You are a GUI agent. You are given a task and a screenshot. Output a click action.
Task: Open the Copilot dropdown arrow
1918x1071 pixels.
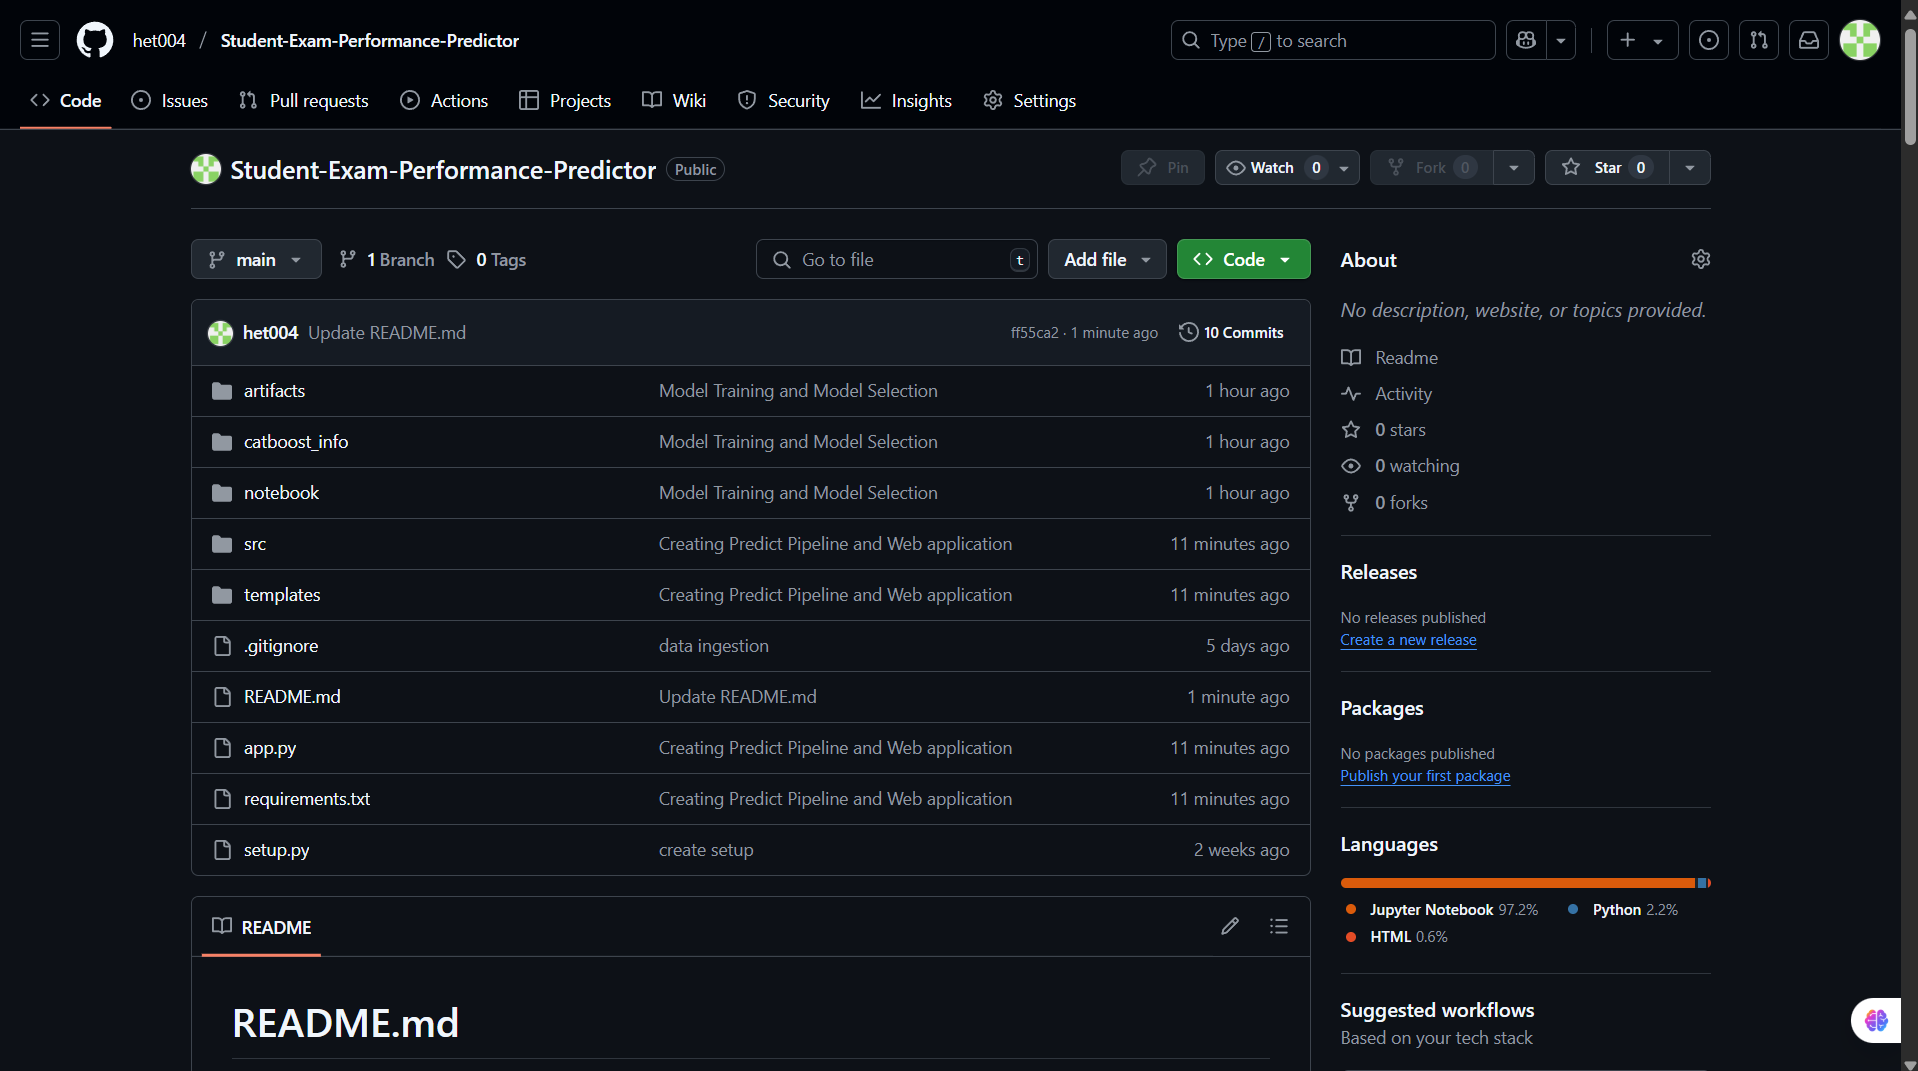coord(1561,40)
